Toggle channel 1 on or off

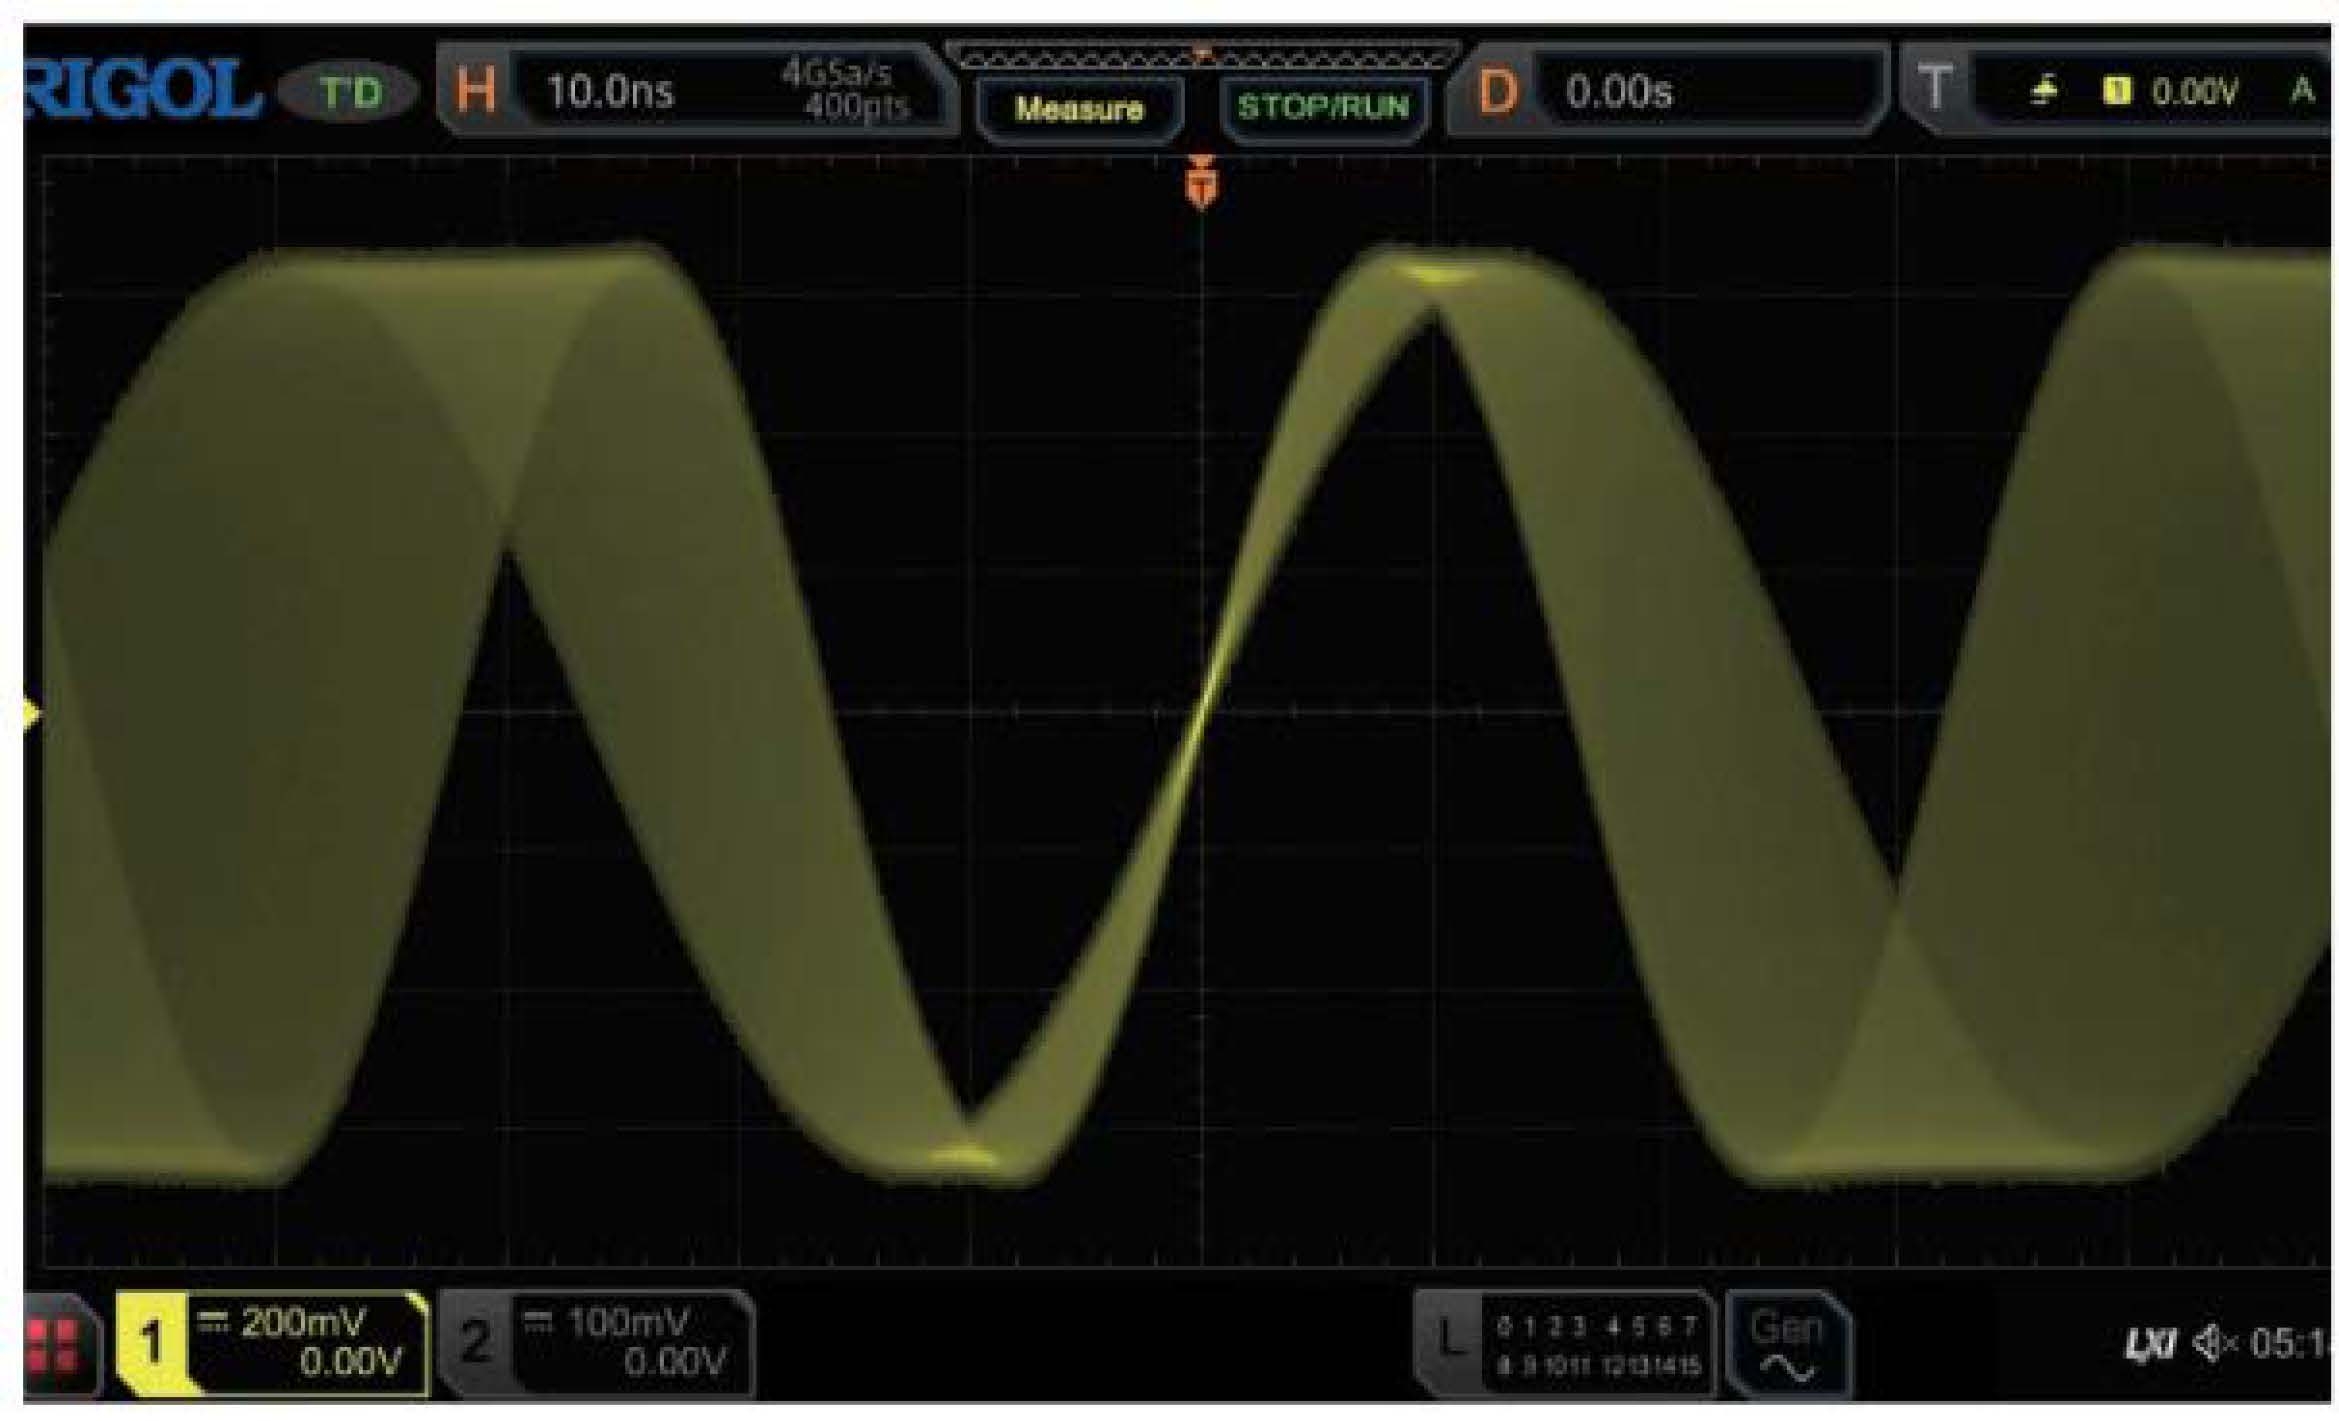[152, 1341]
